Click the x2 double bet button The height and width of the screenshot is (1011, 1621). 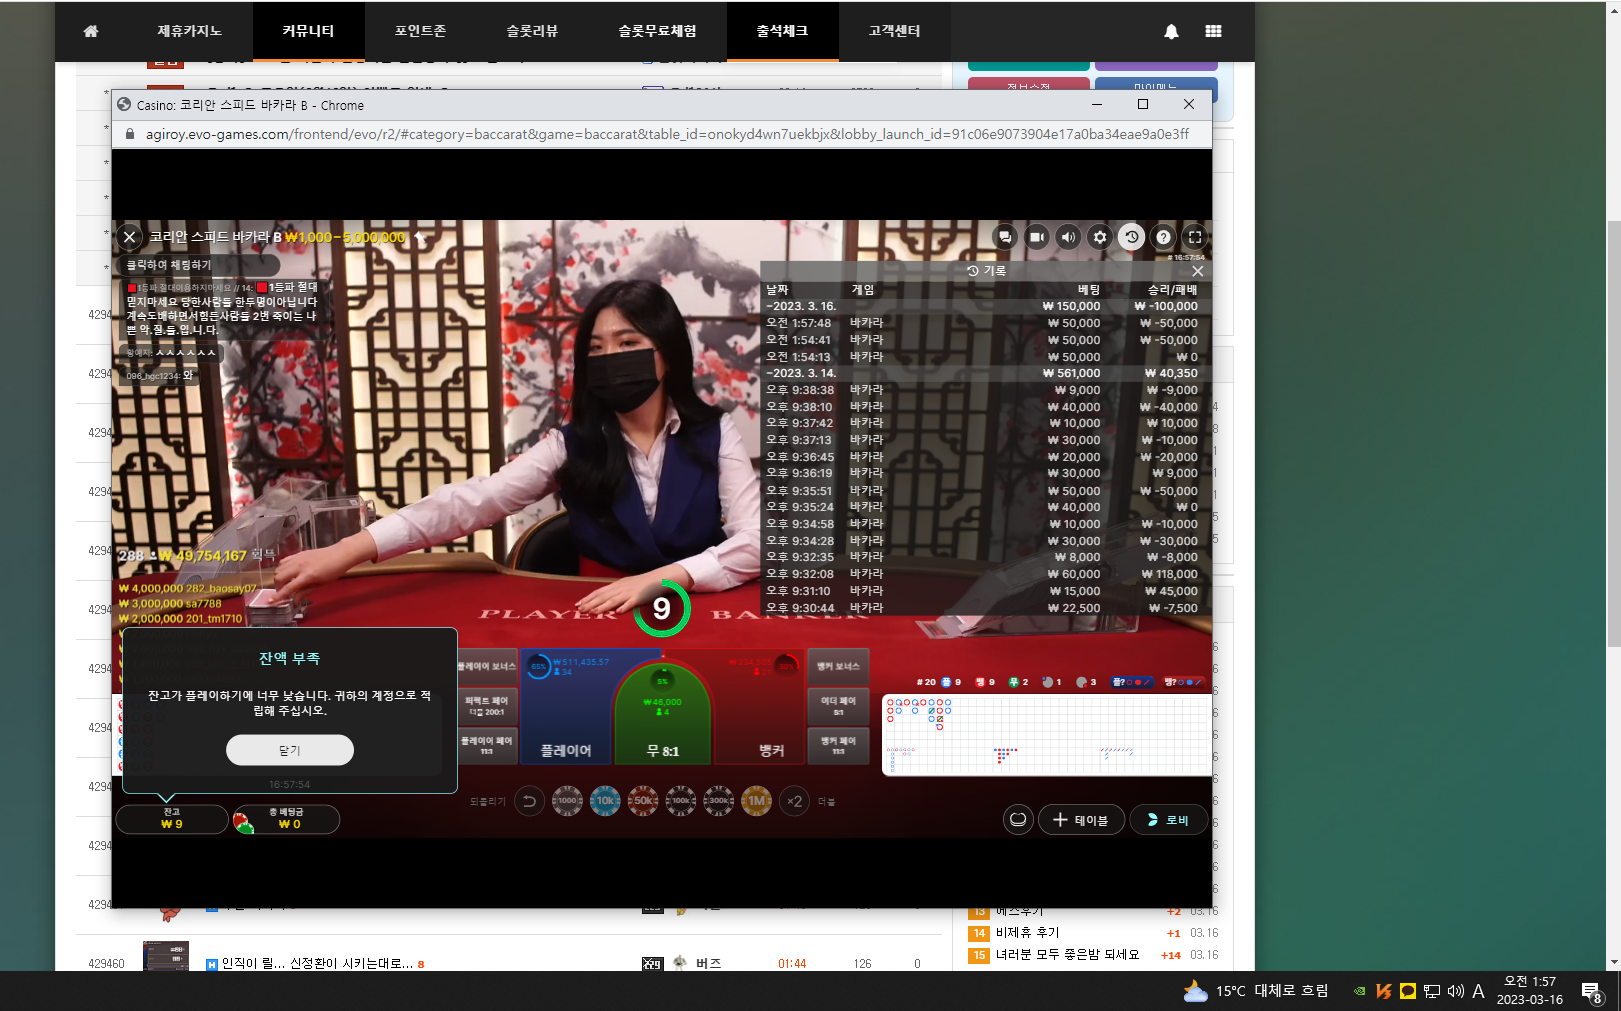[795, 801]
